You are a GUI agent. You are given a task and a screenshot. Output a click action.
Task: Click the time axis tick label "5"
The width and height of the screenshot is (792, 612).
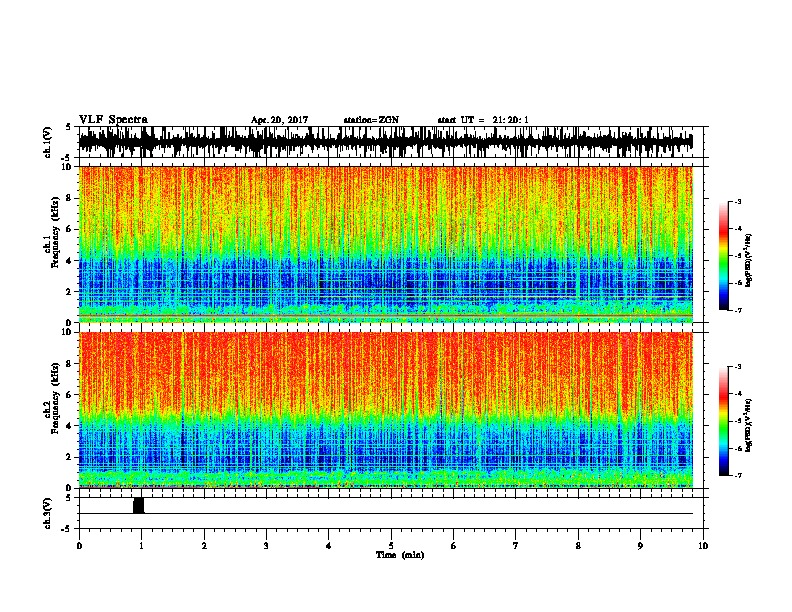(x=391, y=546)
